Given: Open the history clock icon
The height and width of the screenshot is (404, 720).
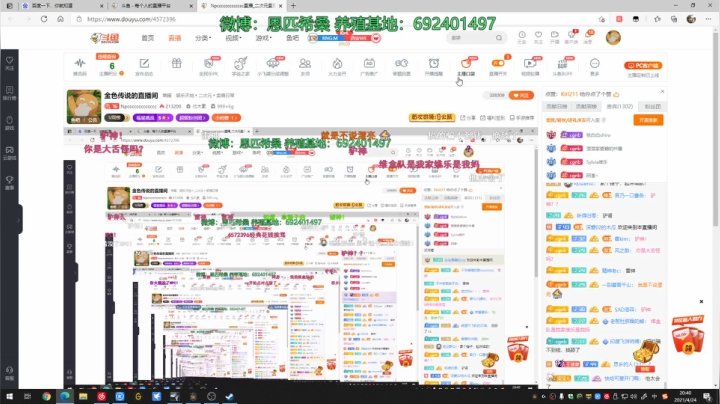Looking at the screenshot, I should (522, 37).
